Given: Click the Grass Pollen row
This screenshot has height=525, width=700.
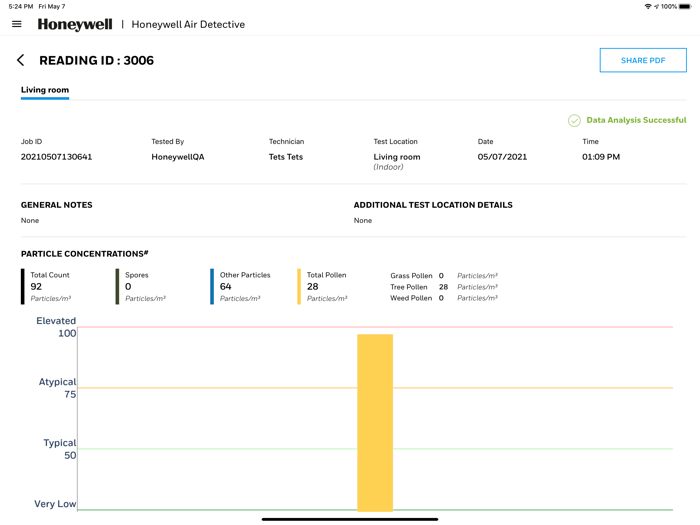Looking at the screenshot, I should [444, 276].
